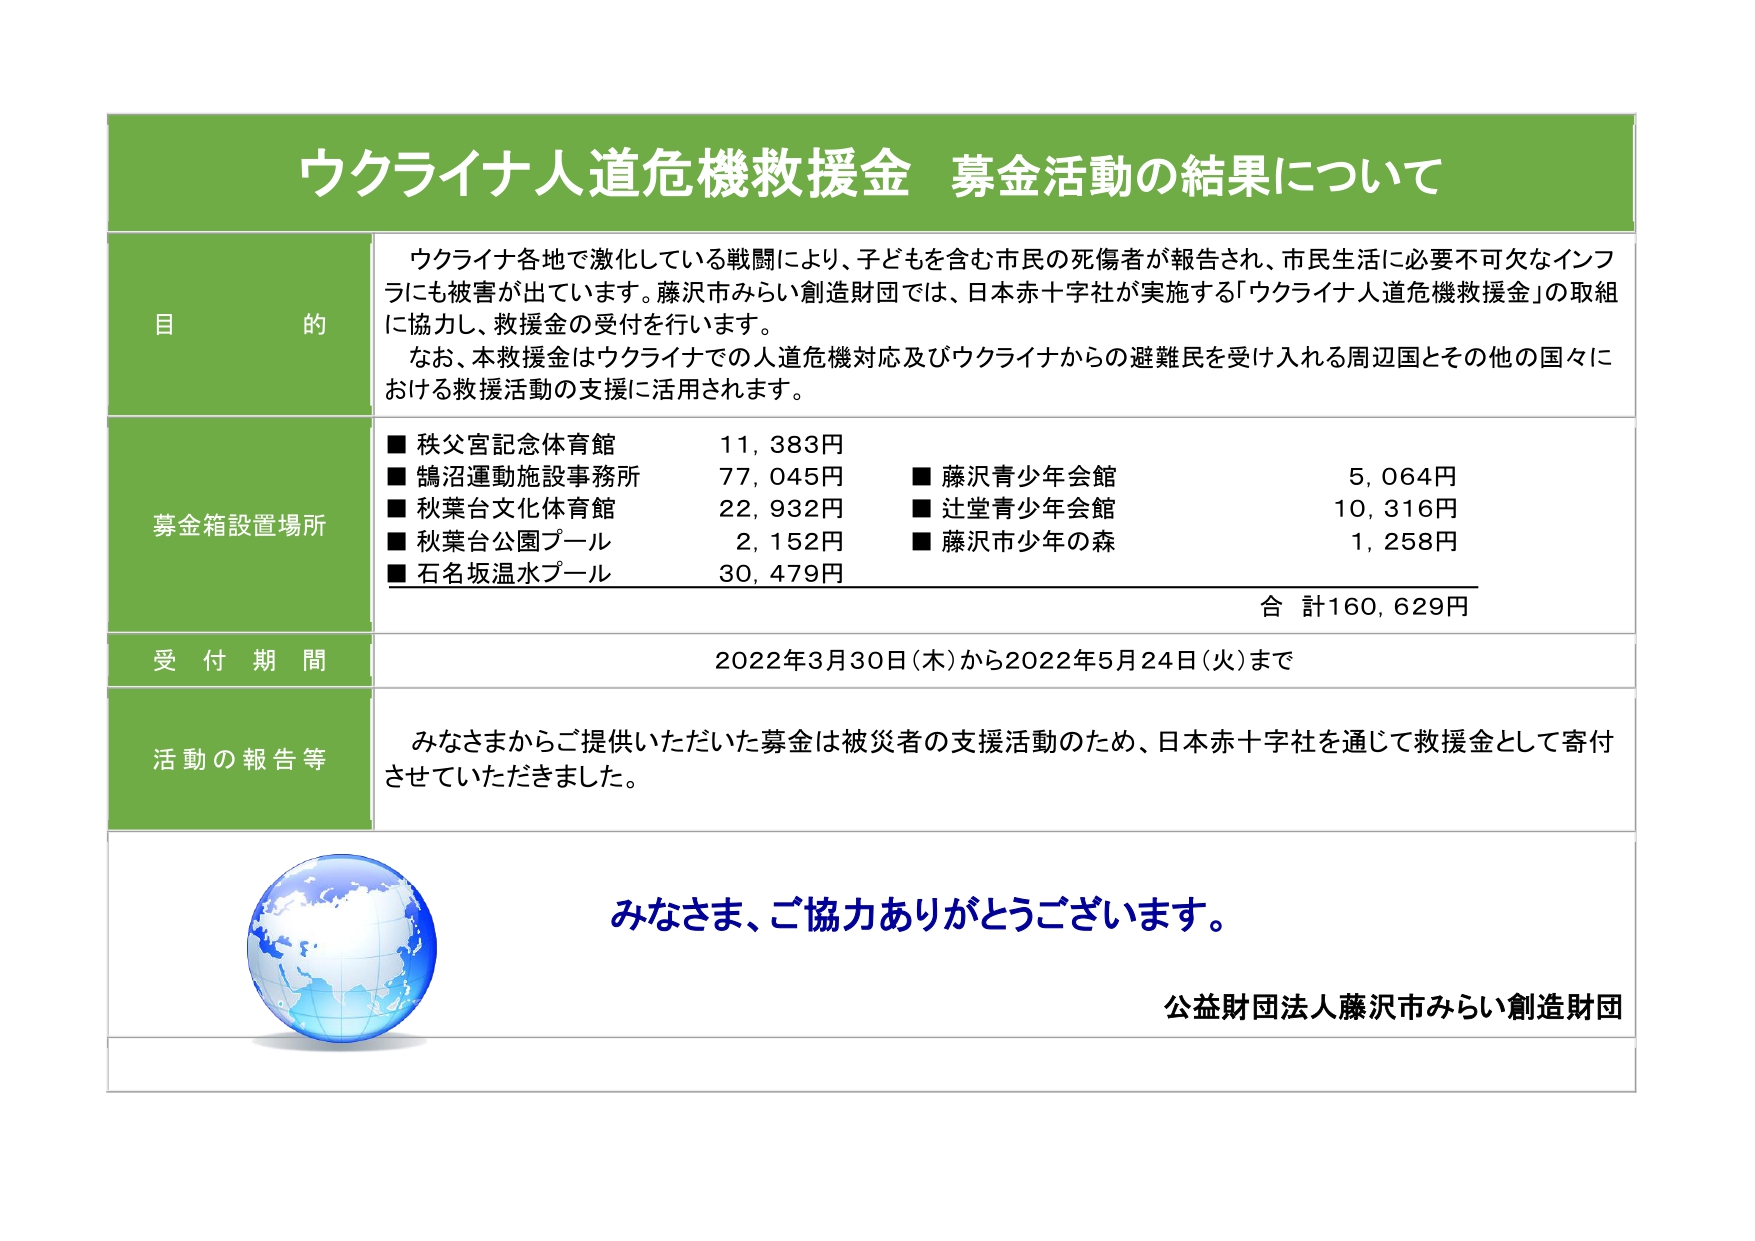Click the bullet square beside 鵠沼運動施設事務所
The width and height of the screenshot is (1755, 1241).
tap(397, 477)
